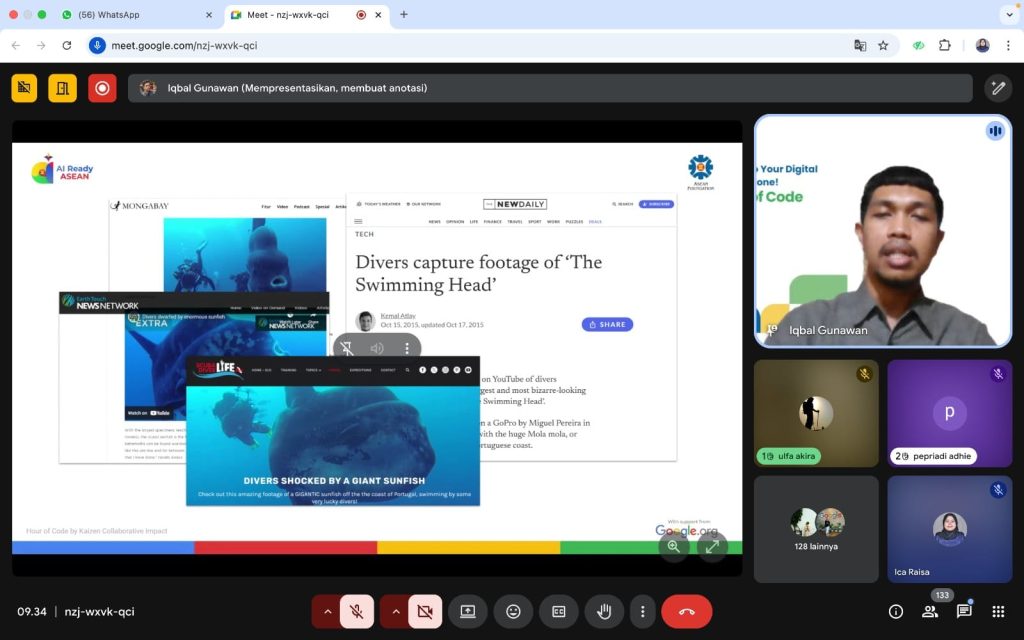Click the red recording indicator button
Viewport: 1024px width, 640px height.
102,88
